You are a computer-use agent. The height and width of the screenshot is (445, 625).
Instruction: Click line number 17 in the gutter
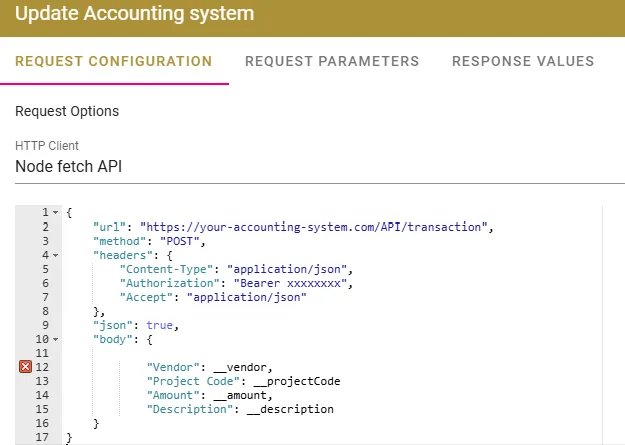(x=42, y=437)
